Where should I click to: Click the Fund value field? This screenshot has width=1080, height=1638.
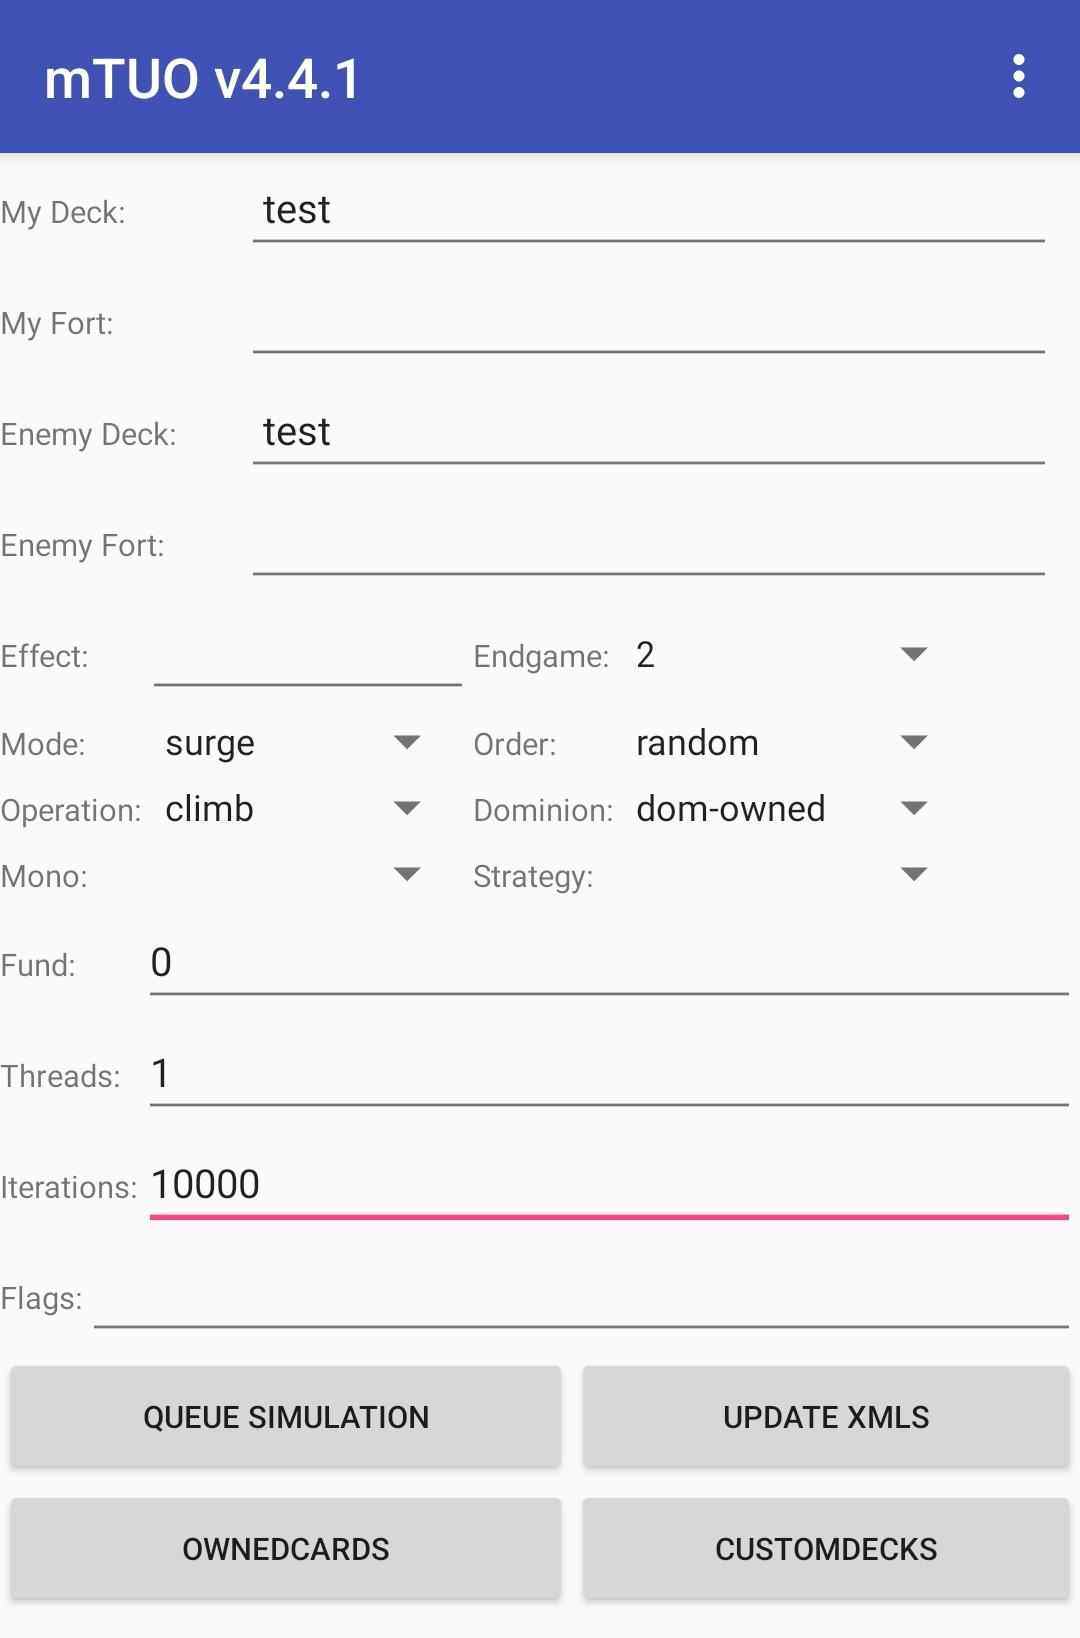(x=608, y=964)
